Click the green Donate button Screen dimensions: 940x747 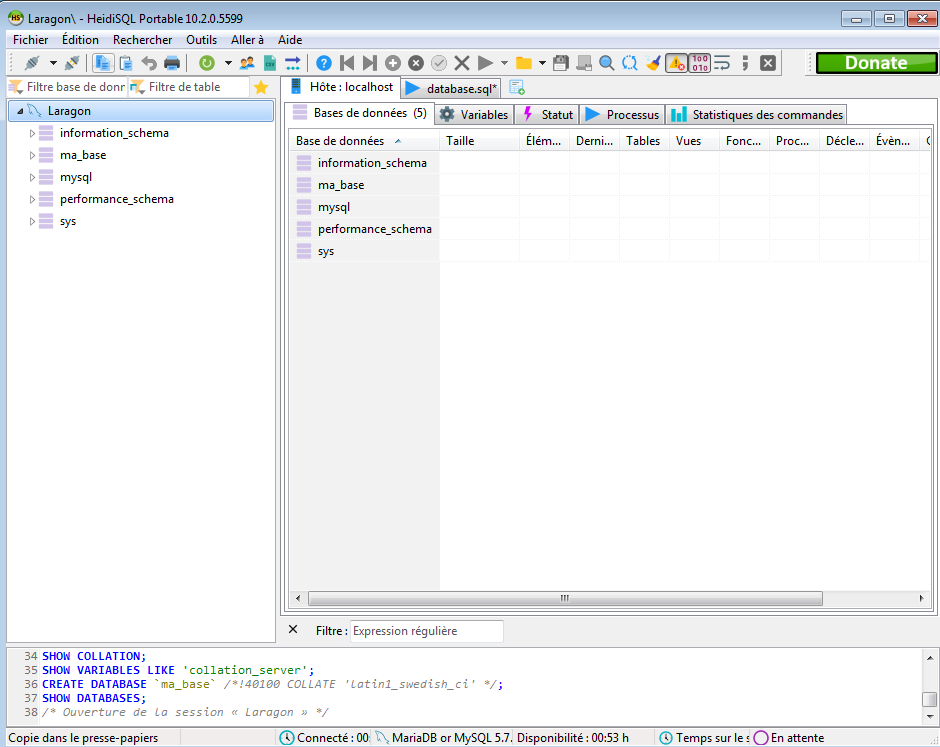(876, 63)
